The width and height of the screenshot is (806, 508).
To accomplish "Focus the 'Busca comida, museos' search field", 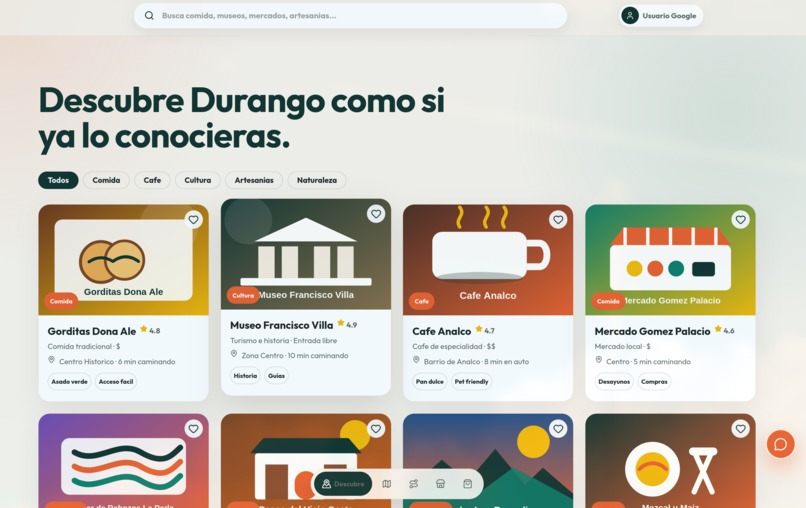I will 350,15.
